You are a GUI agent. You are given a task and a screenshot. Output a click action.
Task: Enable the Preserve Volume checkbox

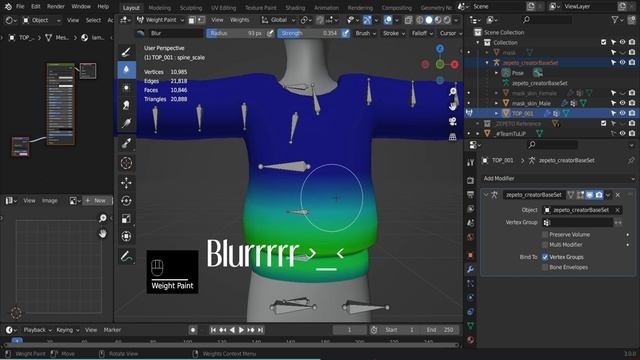545,235
